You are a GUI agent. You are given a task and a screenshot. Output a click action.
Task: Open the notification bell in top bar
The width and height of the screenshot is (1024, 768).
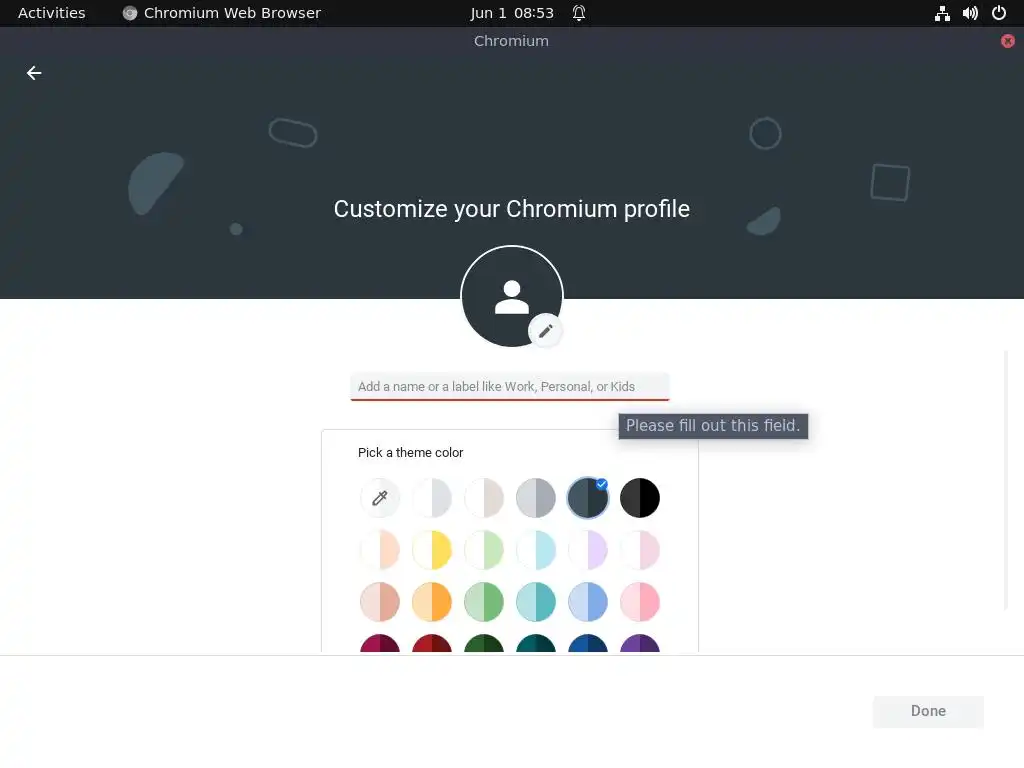point(579,13)
